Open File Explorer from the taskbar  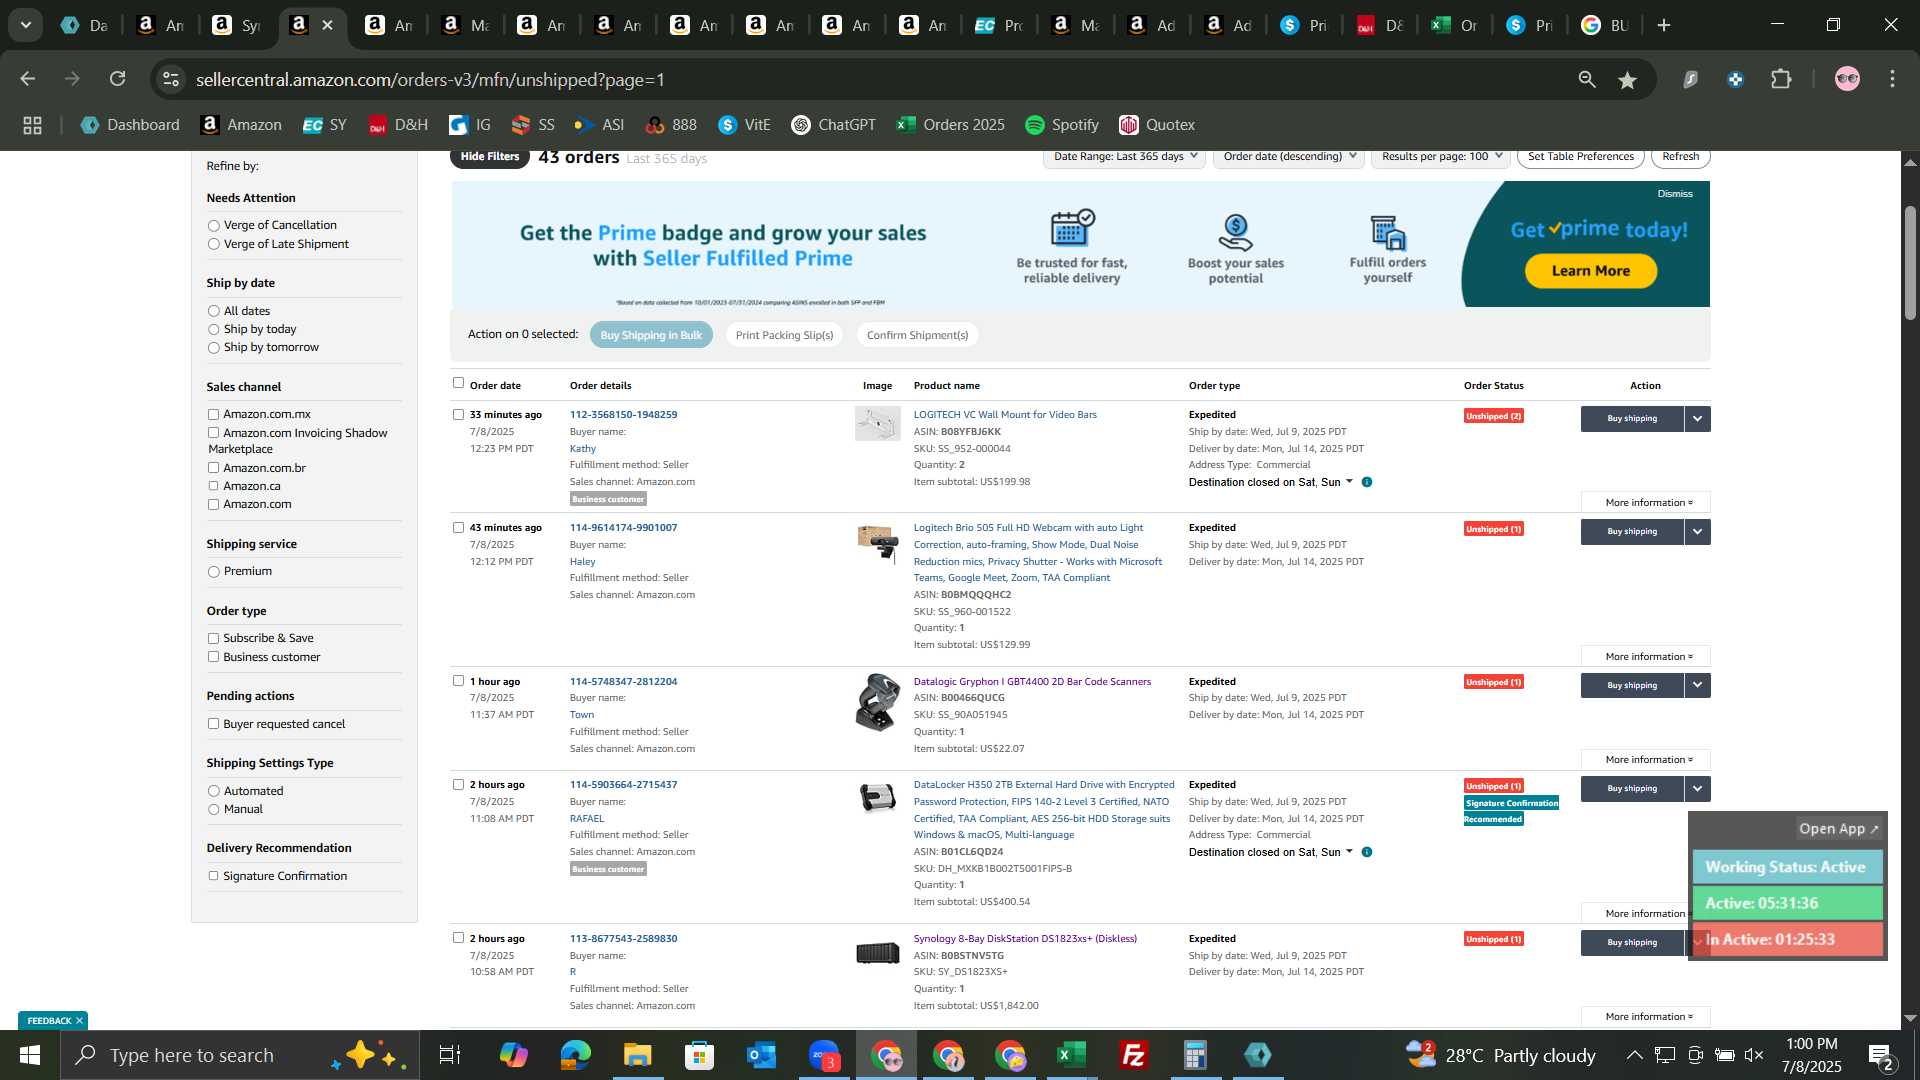coord(637,1055)
